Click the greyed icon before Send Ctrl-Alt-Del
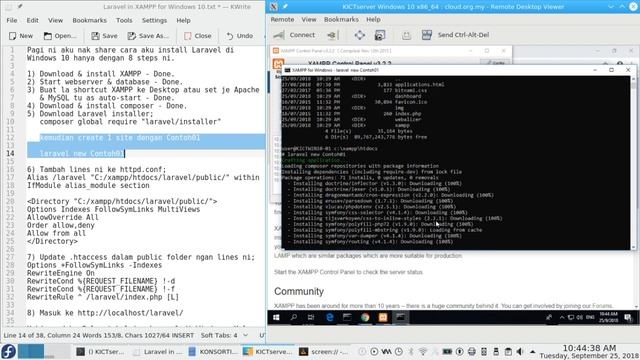This screenshot has height=360, width=640. (406, 36)
